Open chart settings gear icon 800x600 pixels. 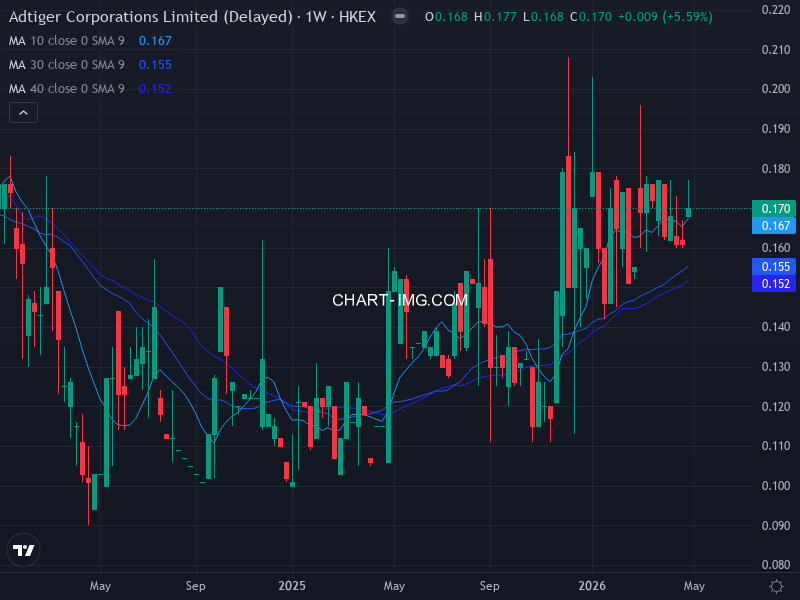point(776,586)
